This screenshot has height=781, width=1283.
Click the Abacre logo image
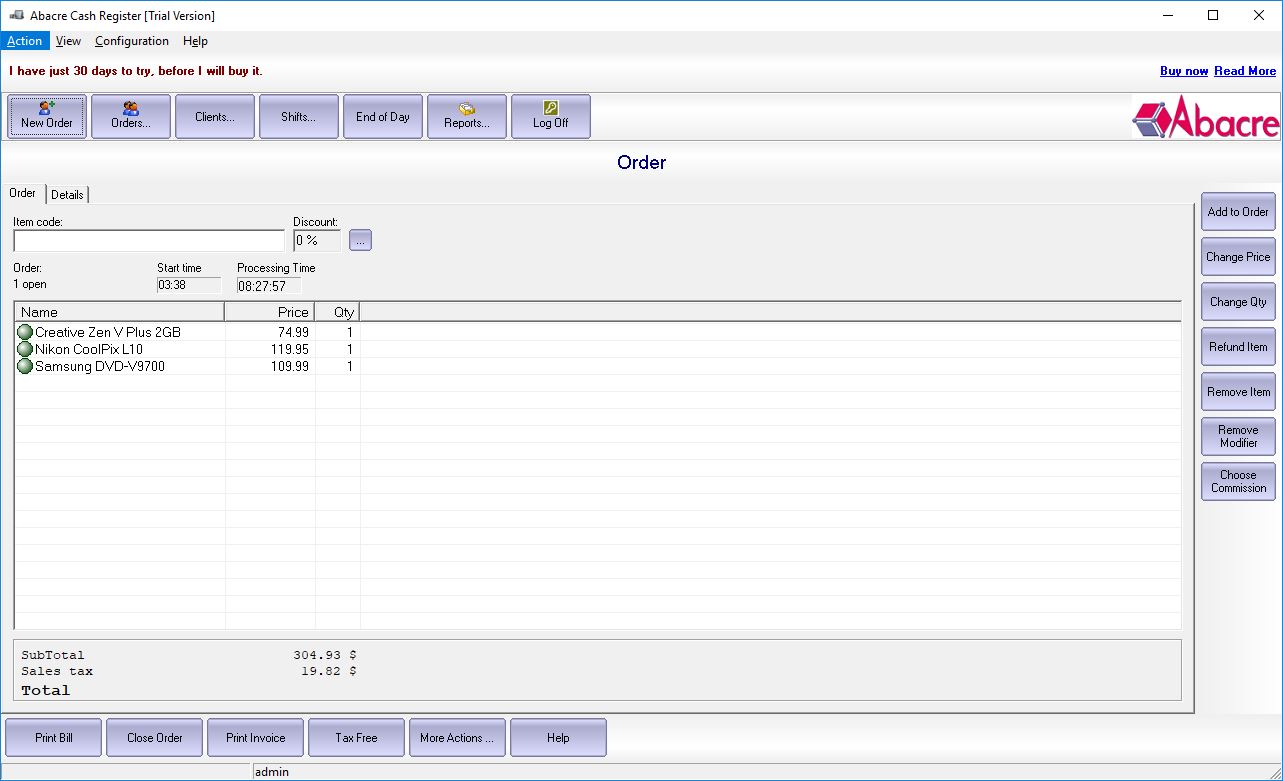[x=1204, y=117]
